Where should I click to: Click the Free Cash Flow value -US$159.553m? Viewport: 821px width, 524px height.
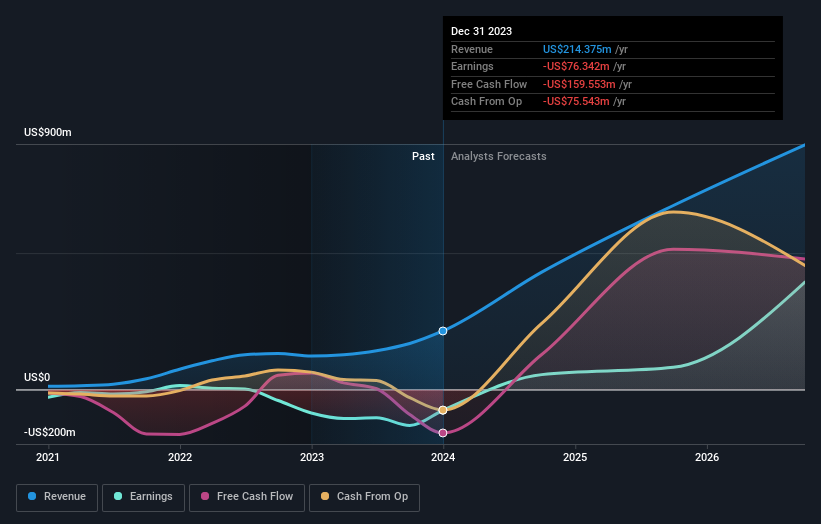click(x=579, y=84)
